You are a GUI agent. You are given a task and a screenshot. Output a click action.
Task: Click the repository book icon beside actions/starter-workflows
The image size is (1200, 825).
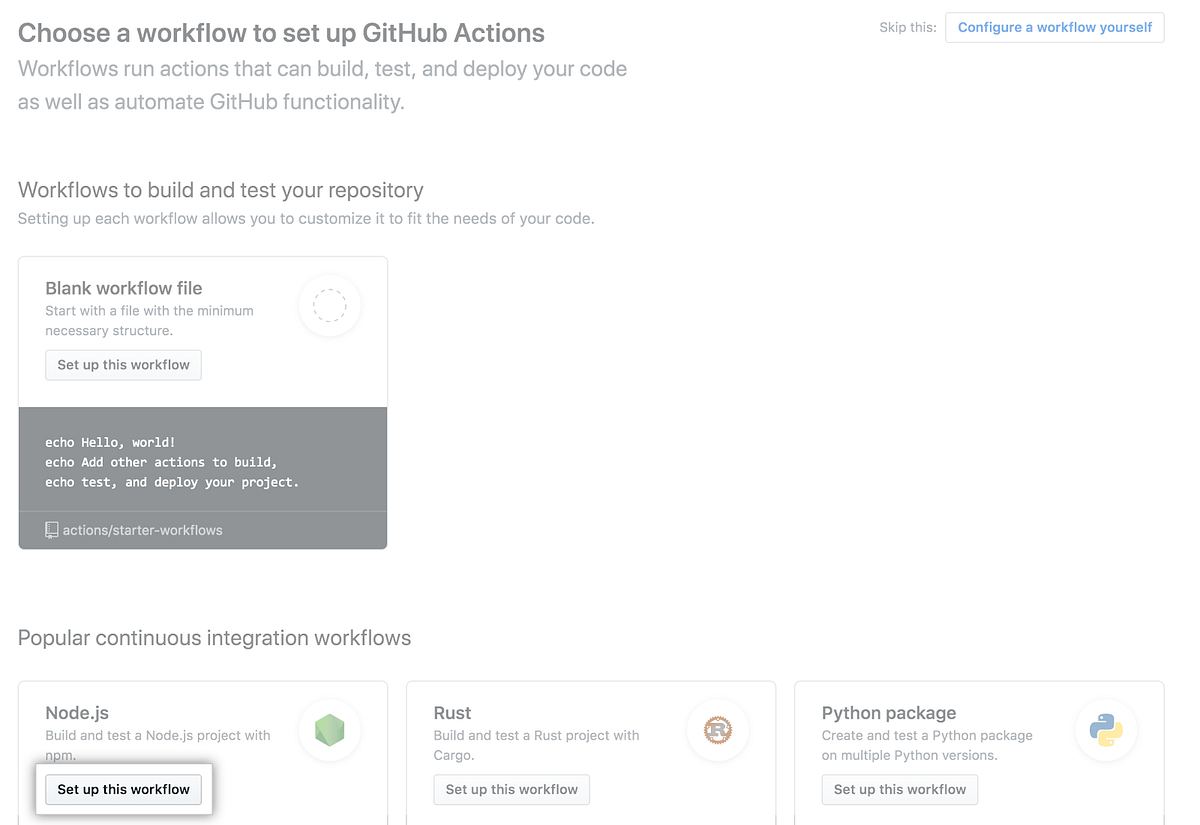tap(51, 529)
